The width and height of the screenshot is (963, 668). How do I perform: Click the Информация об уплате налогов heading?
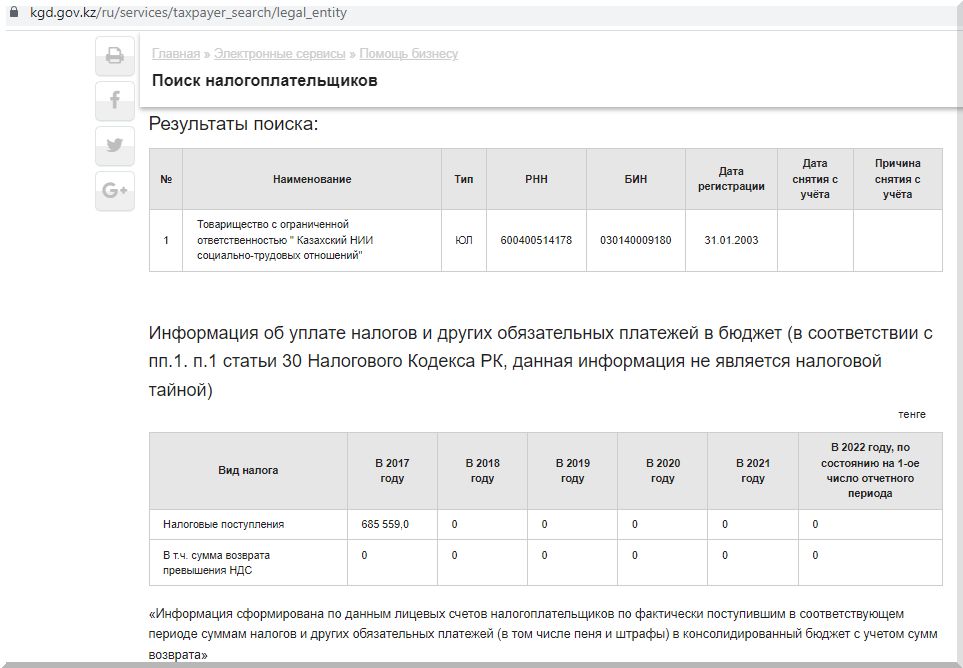pos(540,361)
